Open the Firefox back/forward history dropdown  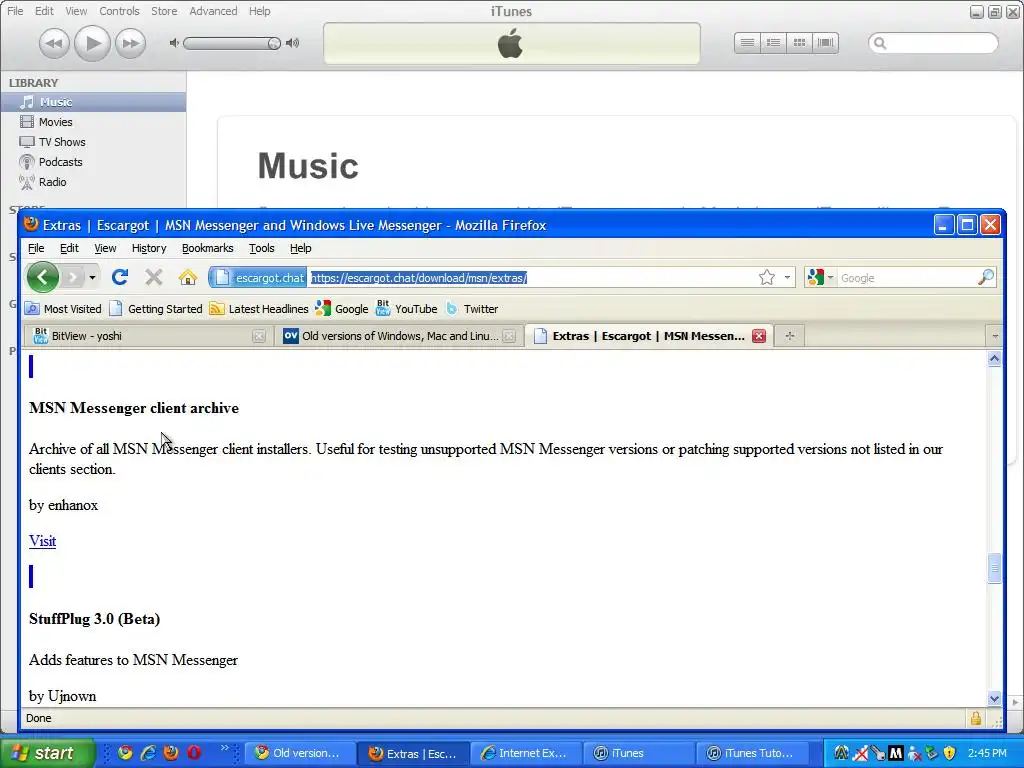click(93, 278)
